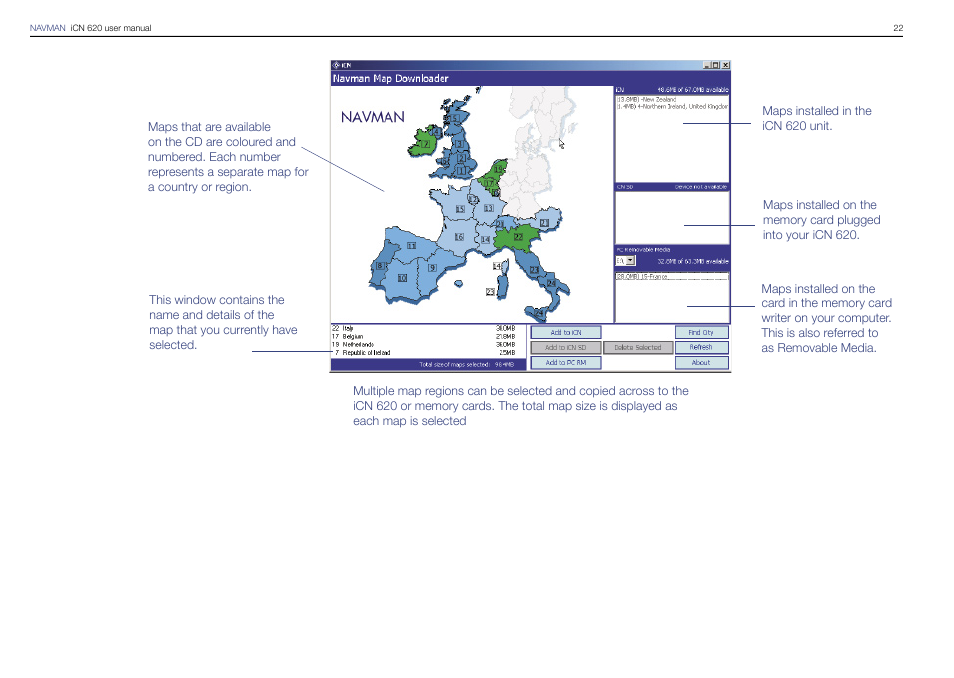Click green map region numbered 22 (Italy)
This screenshot has width=954, height=678.
518,237
